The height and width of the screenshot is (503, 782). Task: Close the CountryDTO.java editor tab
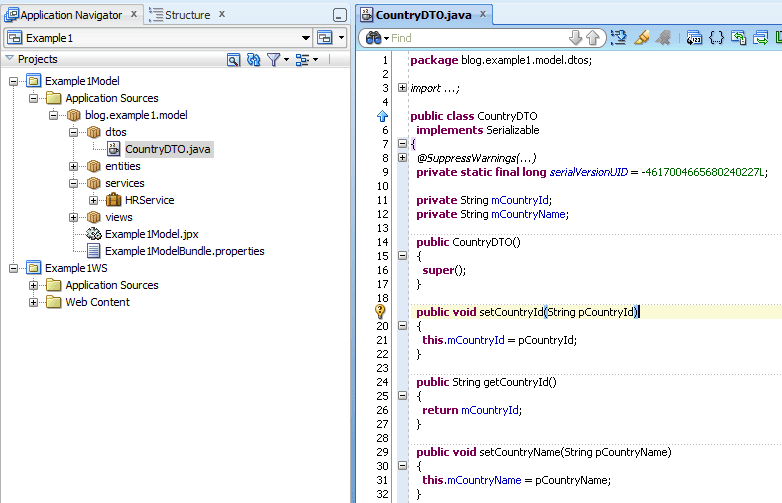(x=483, y=14)
